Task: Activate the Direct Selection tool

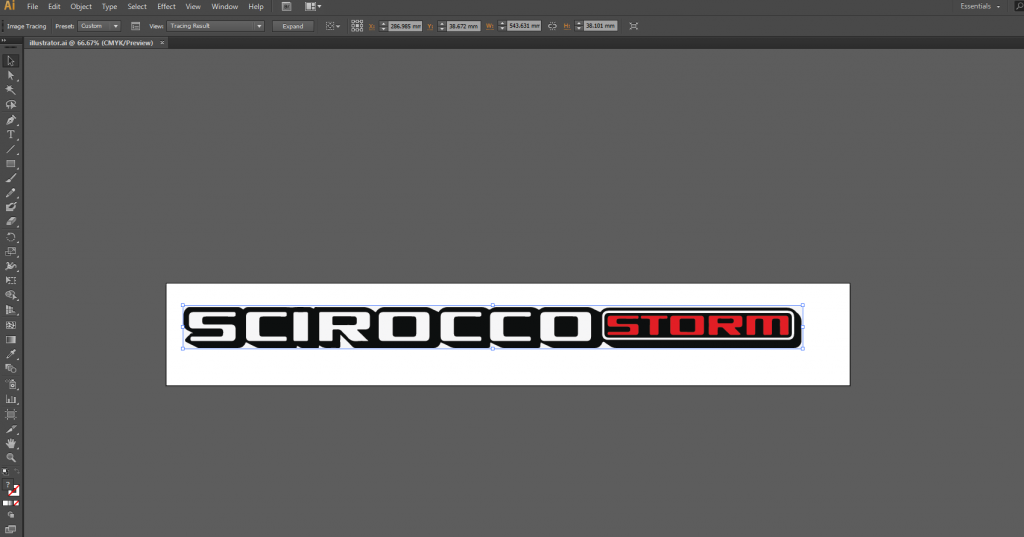Action: click(x=11, y=75)
